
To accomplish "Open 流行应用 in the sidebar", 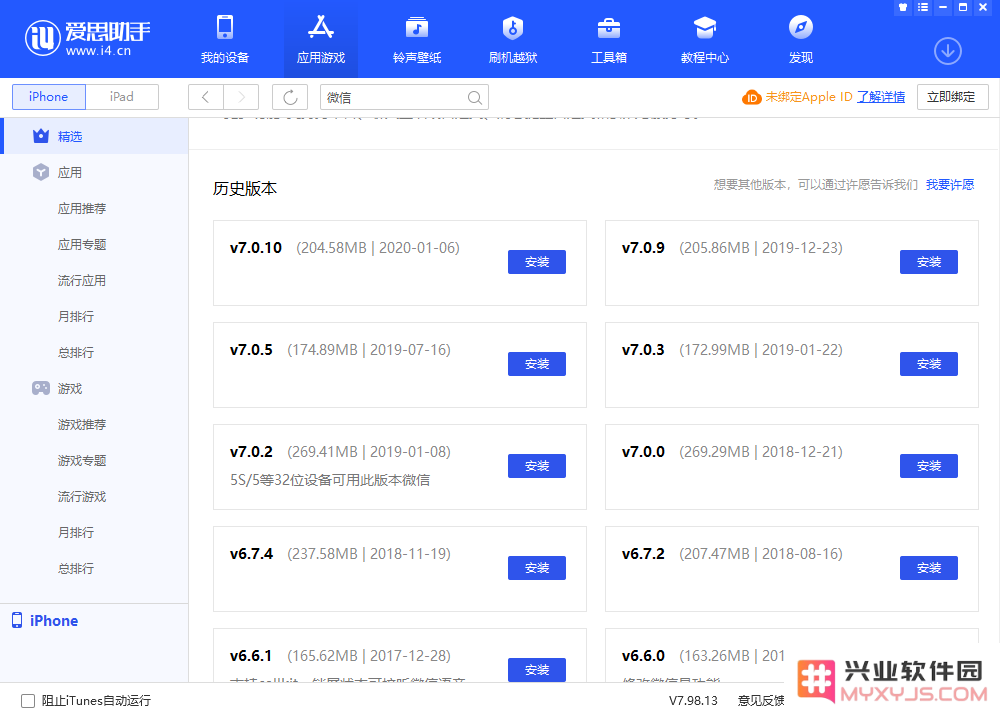I will coord(82,281).
